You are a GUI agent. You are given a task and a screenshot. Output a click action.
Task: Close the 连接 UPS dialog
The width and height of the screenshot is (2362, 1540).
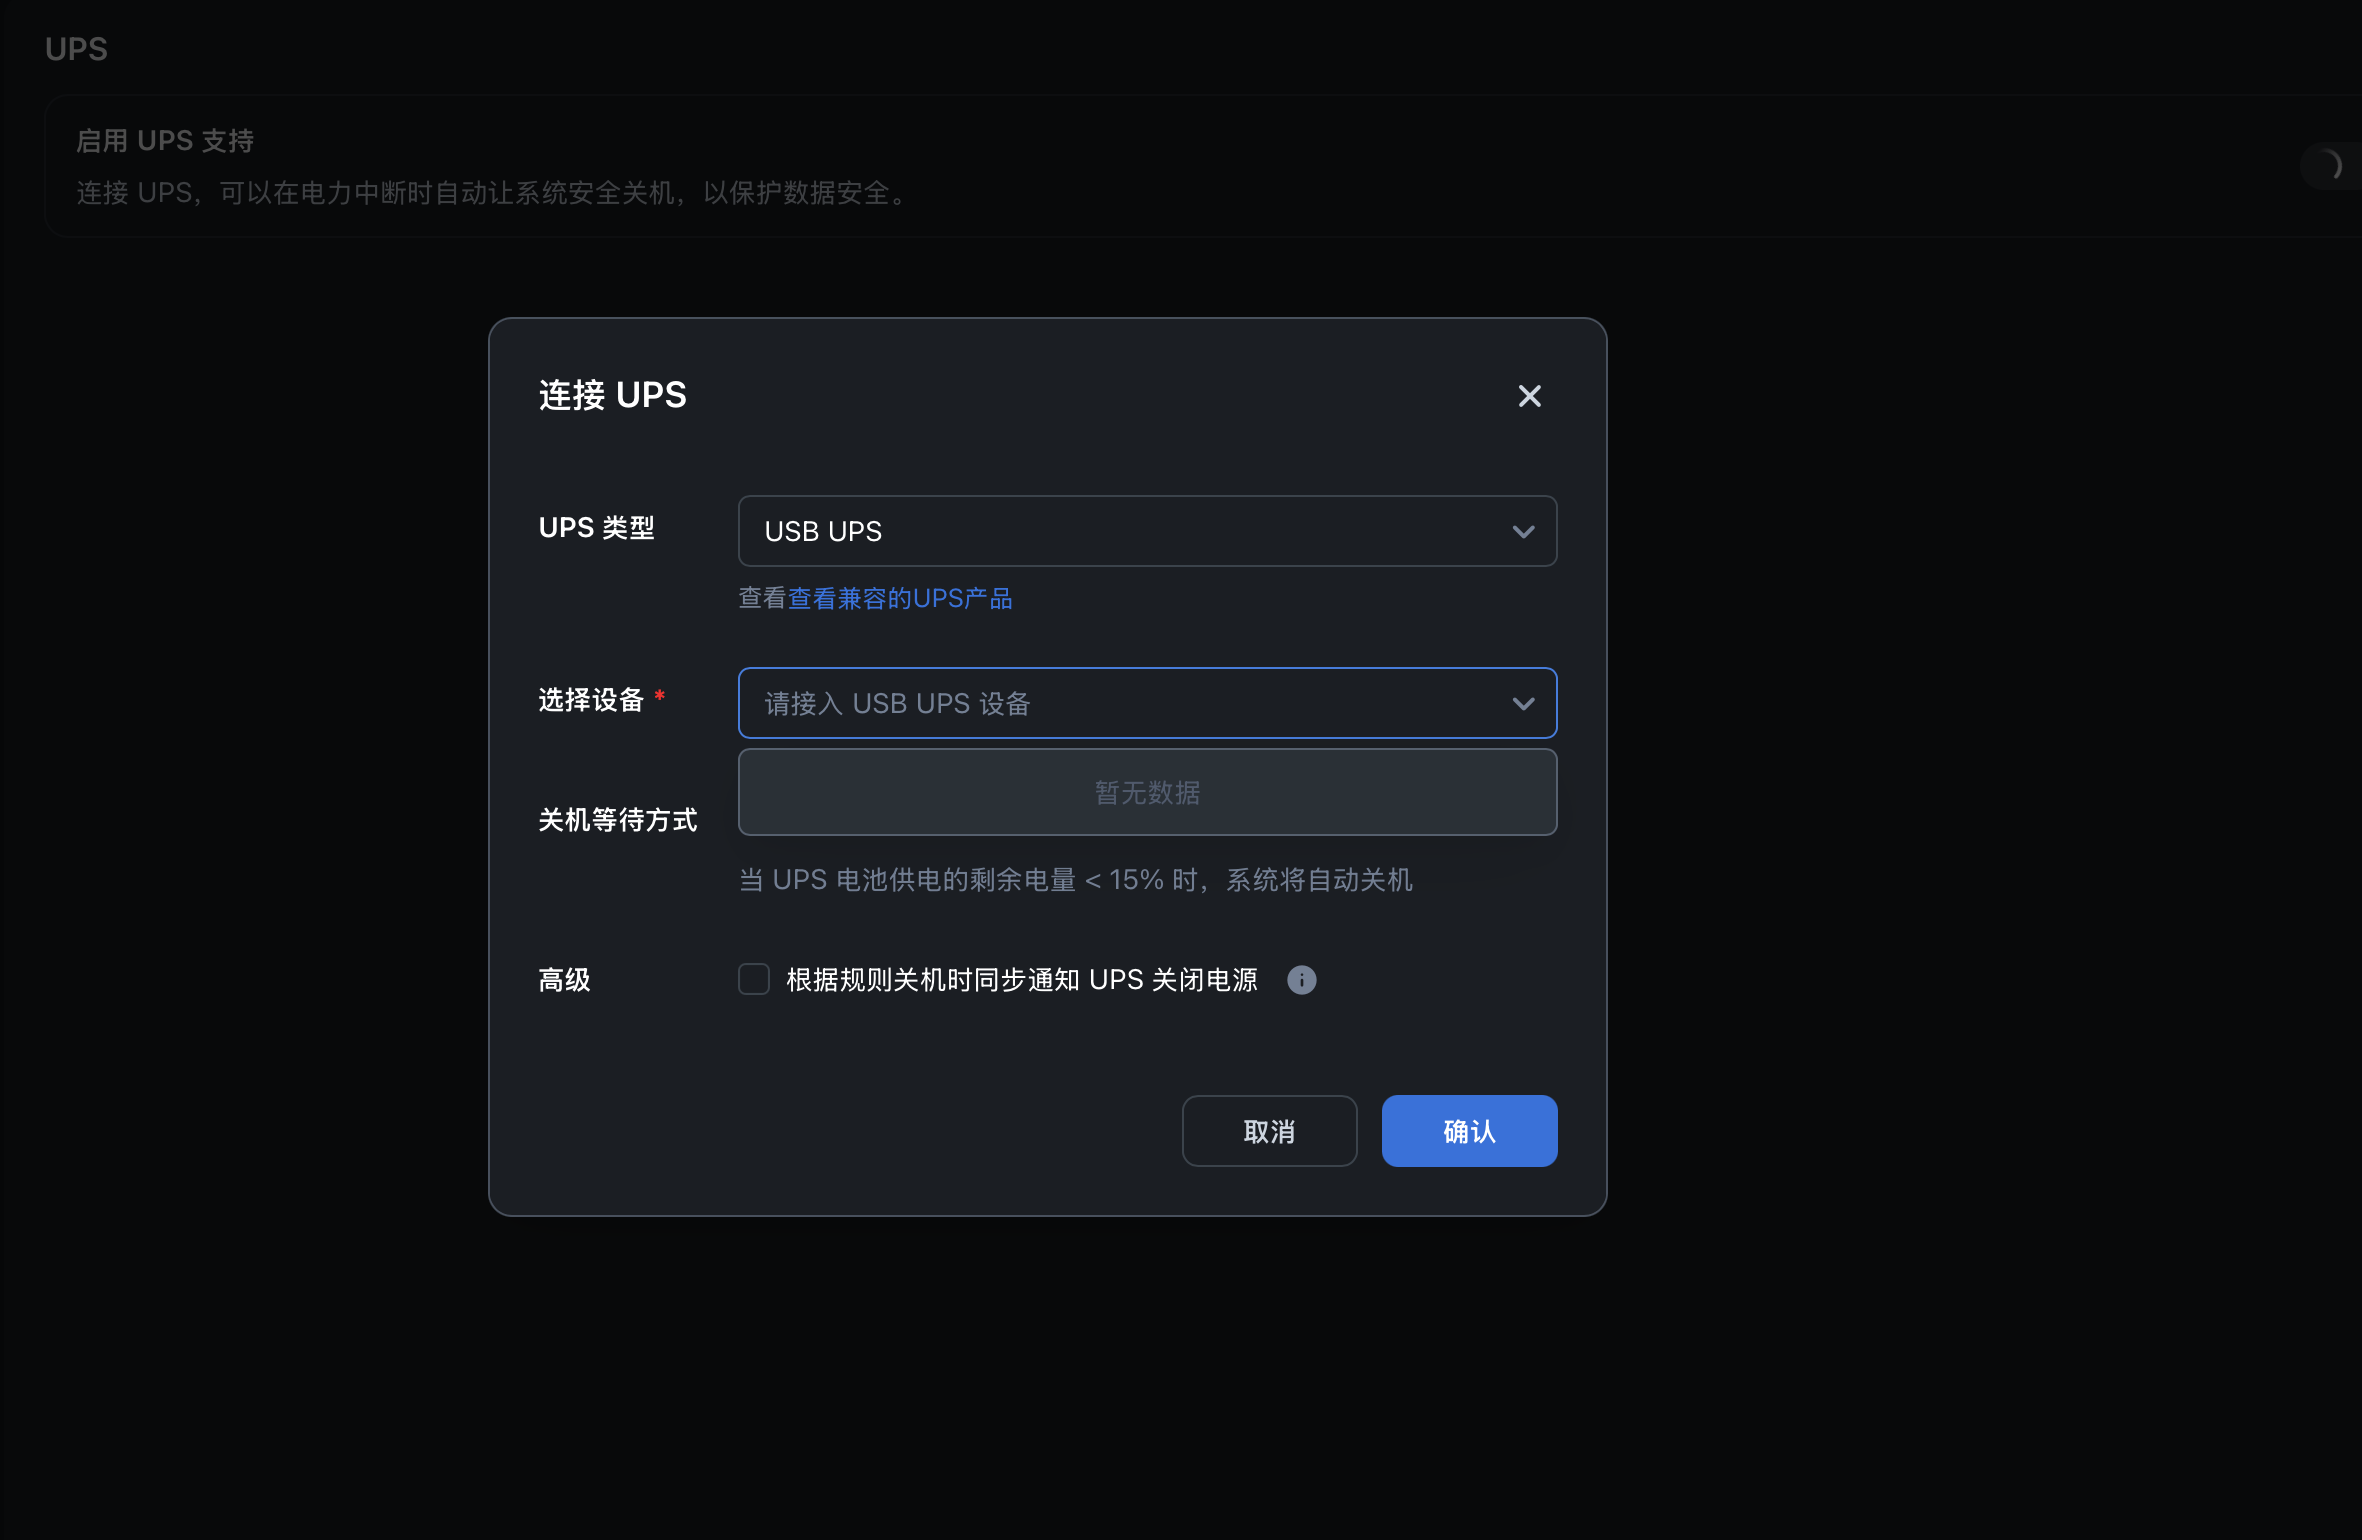1529,396
